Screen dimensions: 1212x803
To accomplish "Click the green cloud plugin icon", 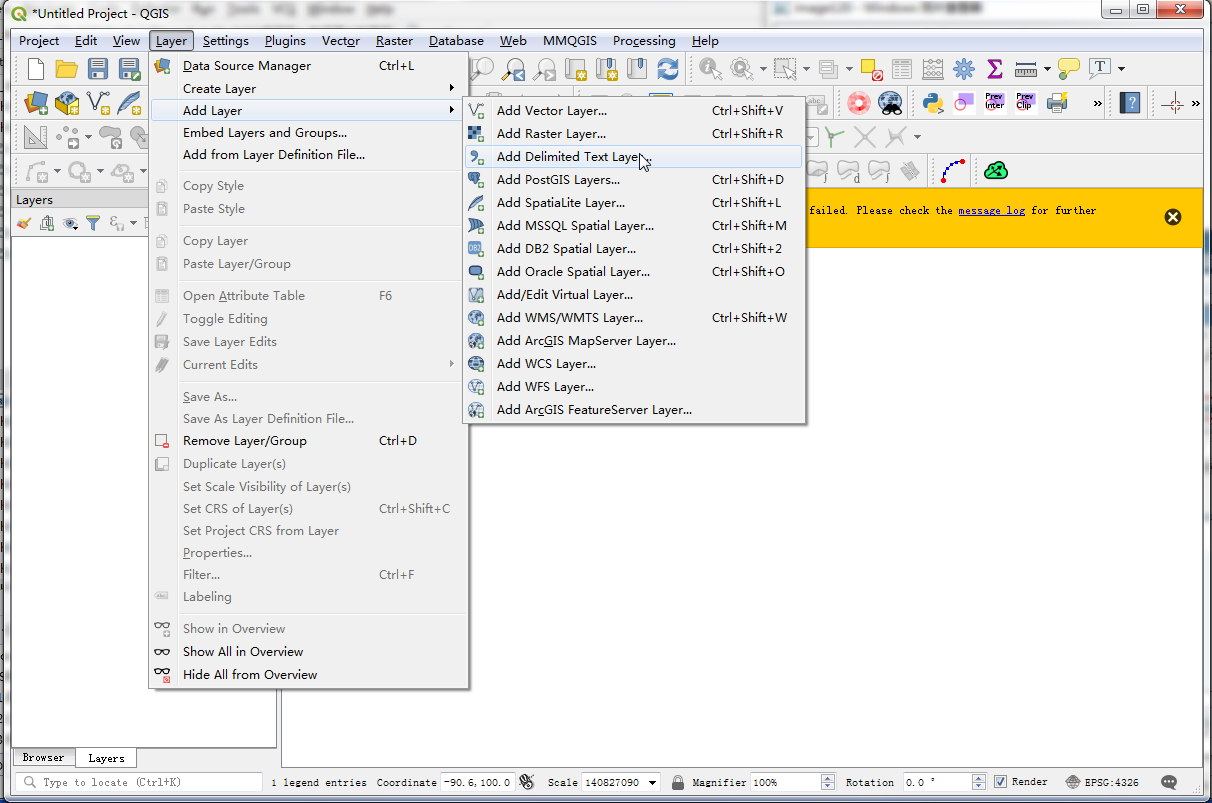I will [x=995, y=171].
